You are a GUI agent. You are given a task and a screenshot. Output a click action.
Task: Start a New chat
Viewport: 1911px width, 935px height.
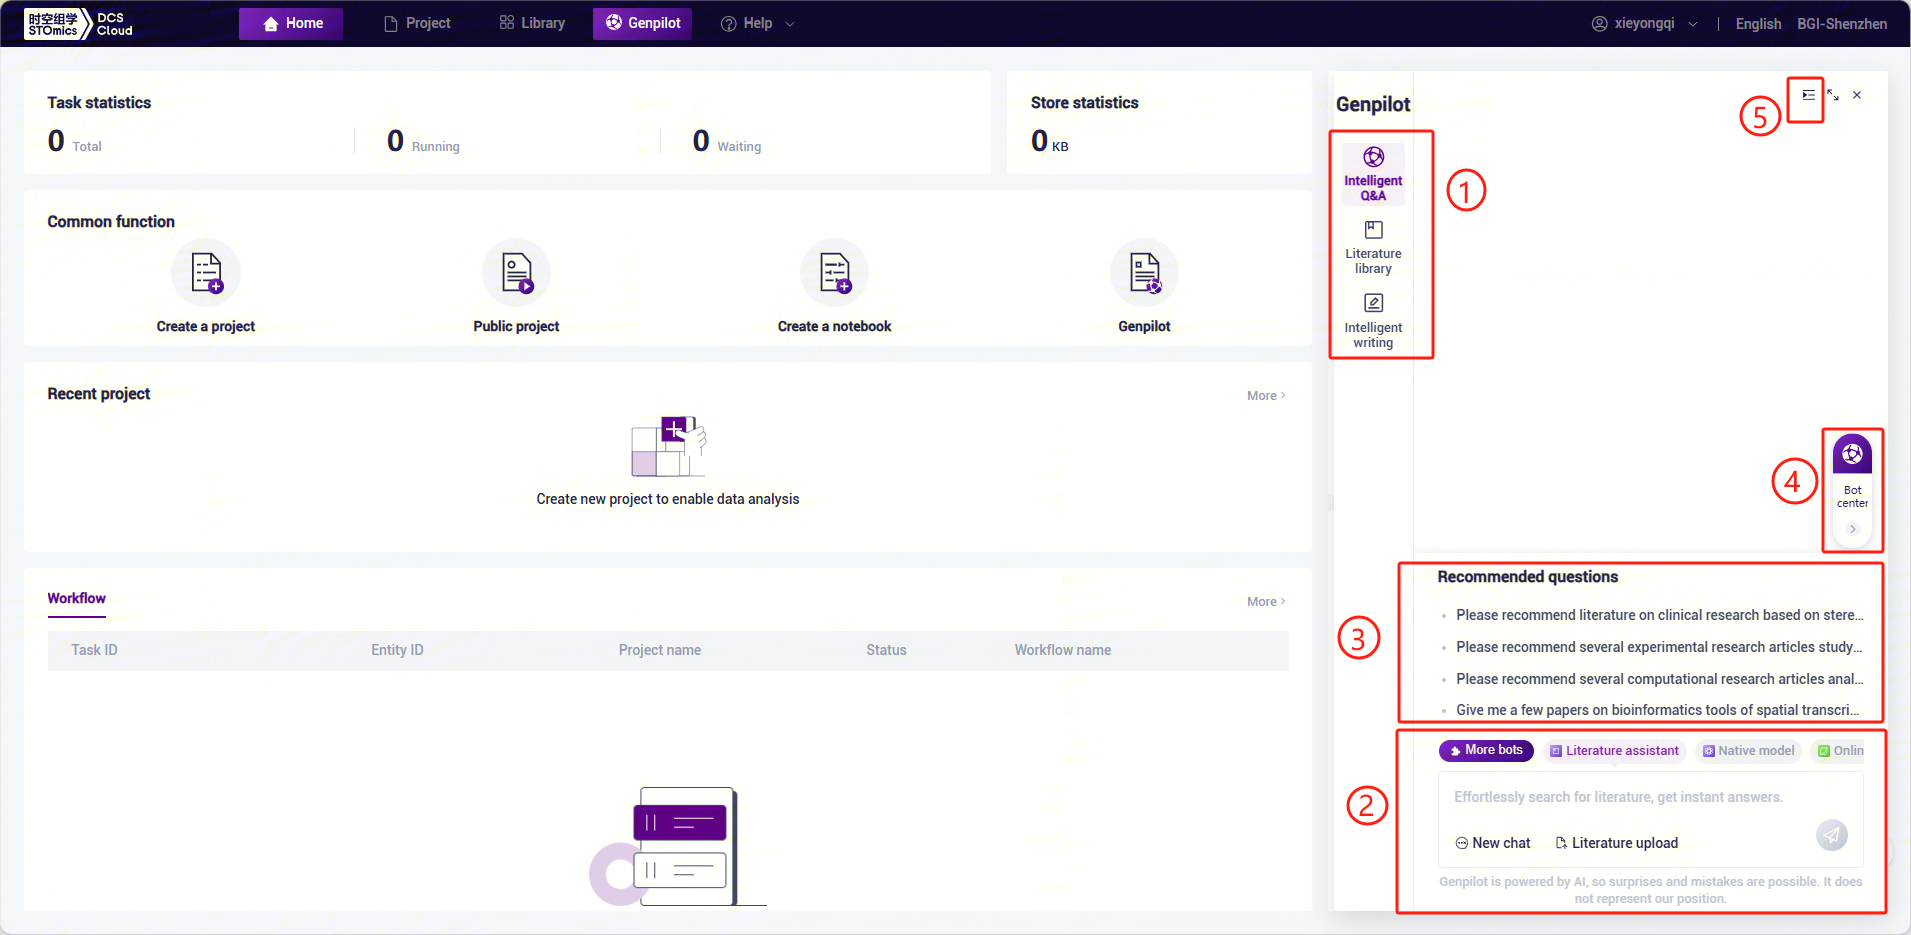pos(1493,843)
